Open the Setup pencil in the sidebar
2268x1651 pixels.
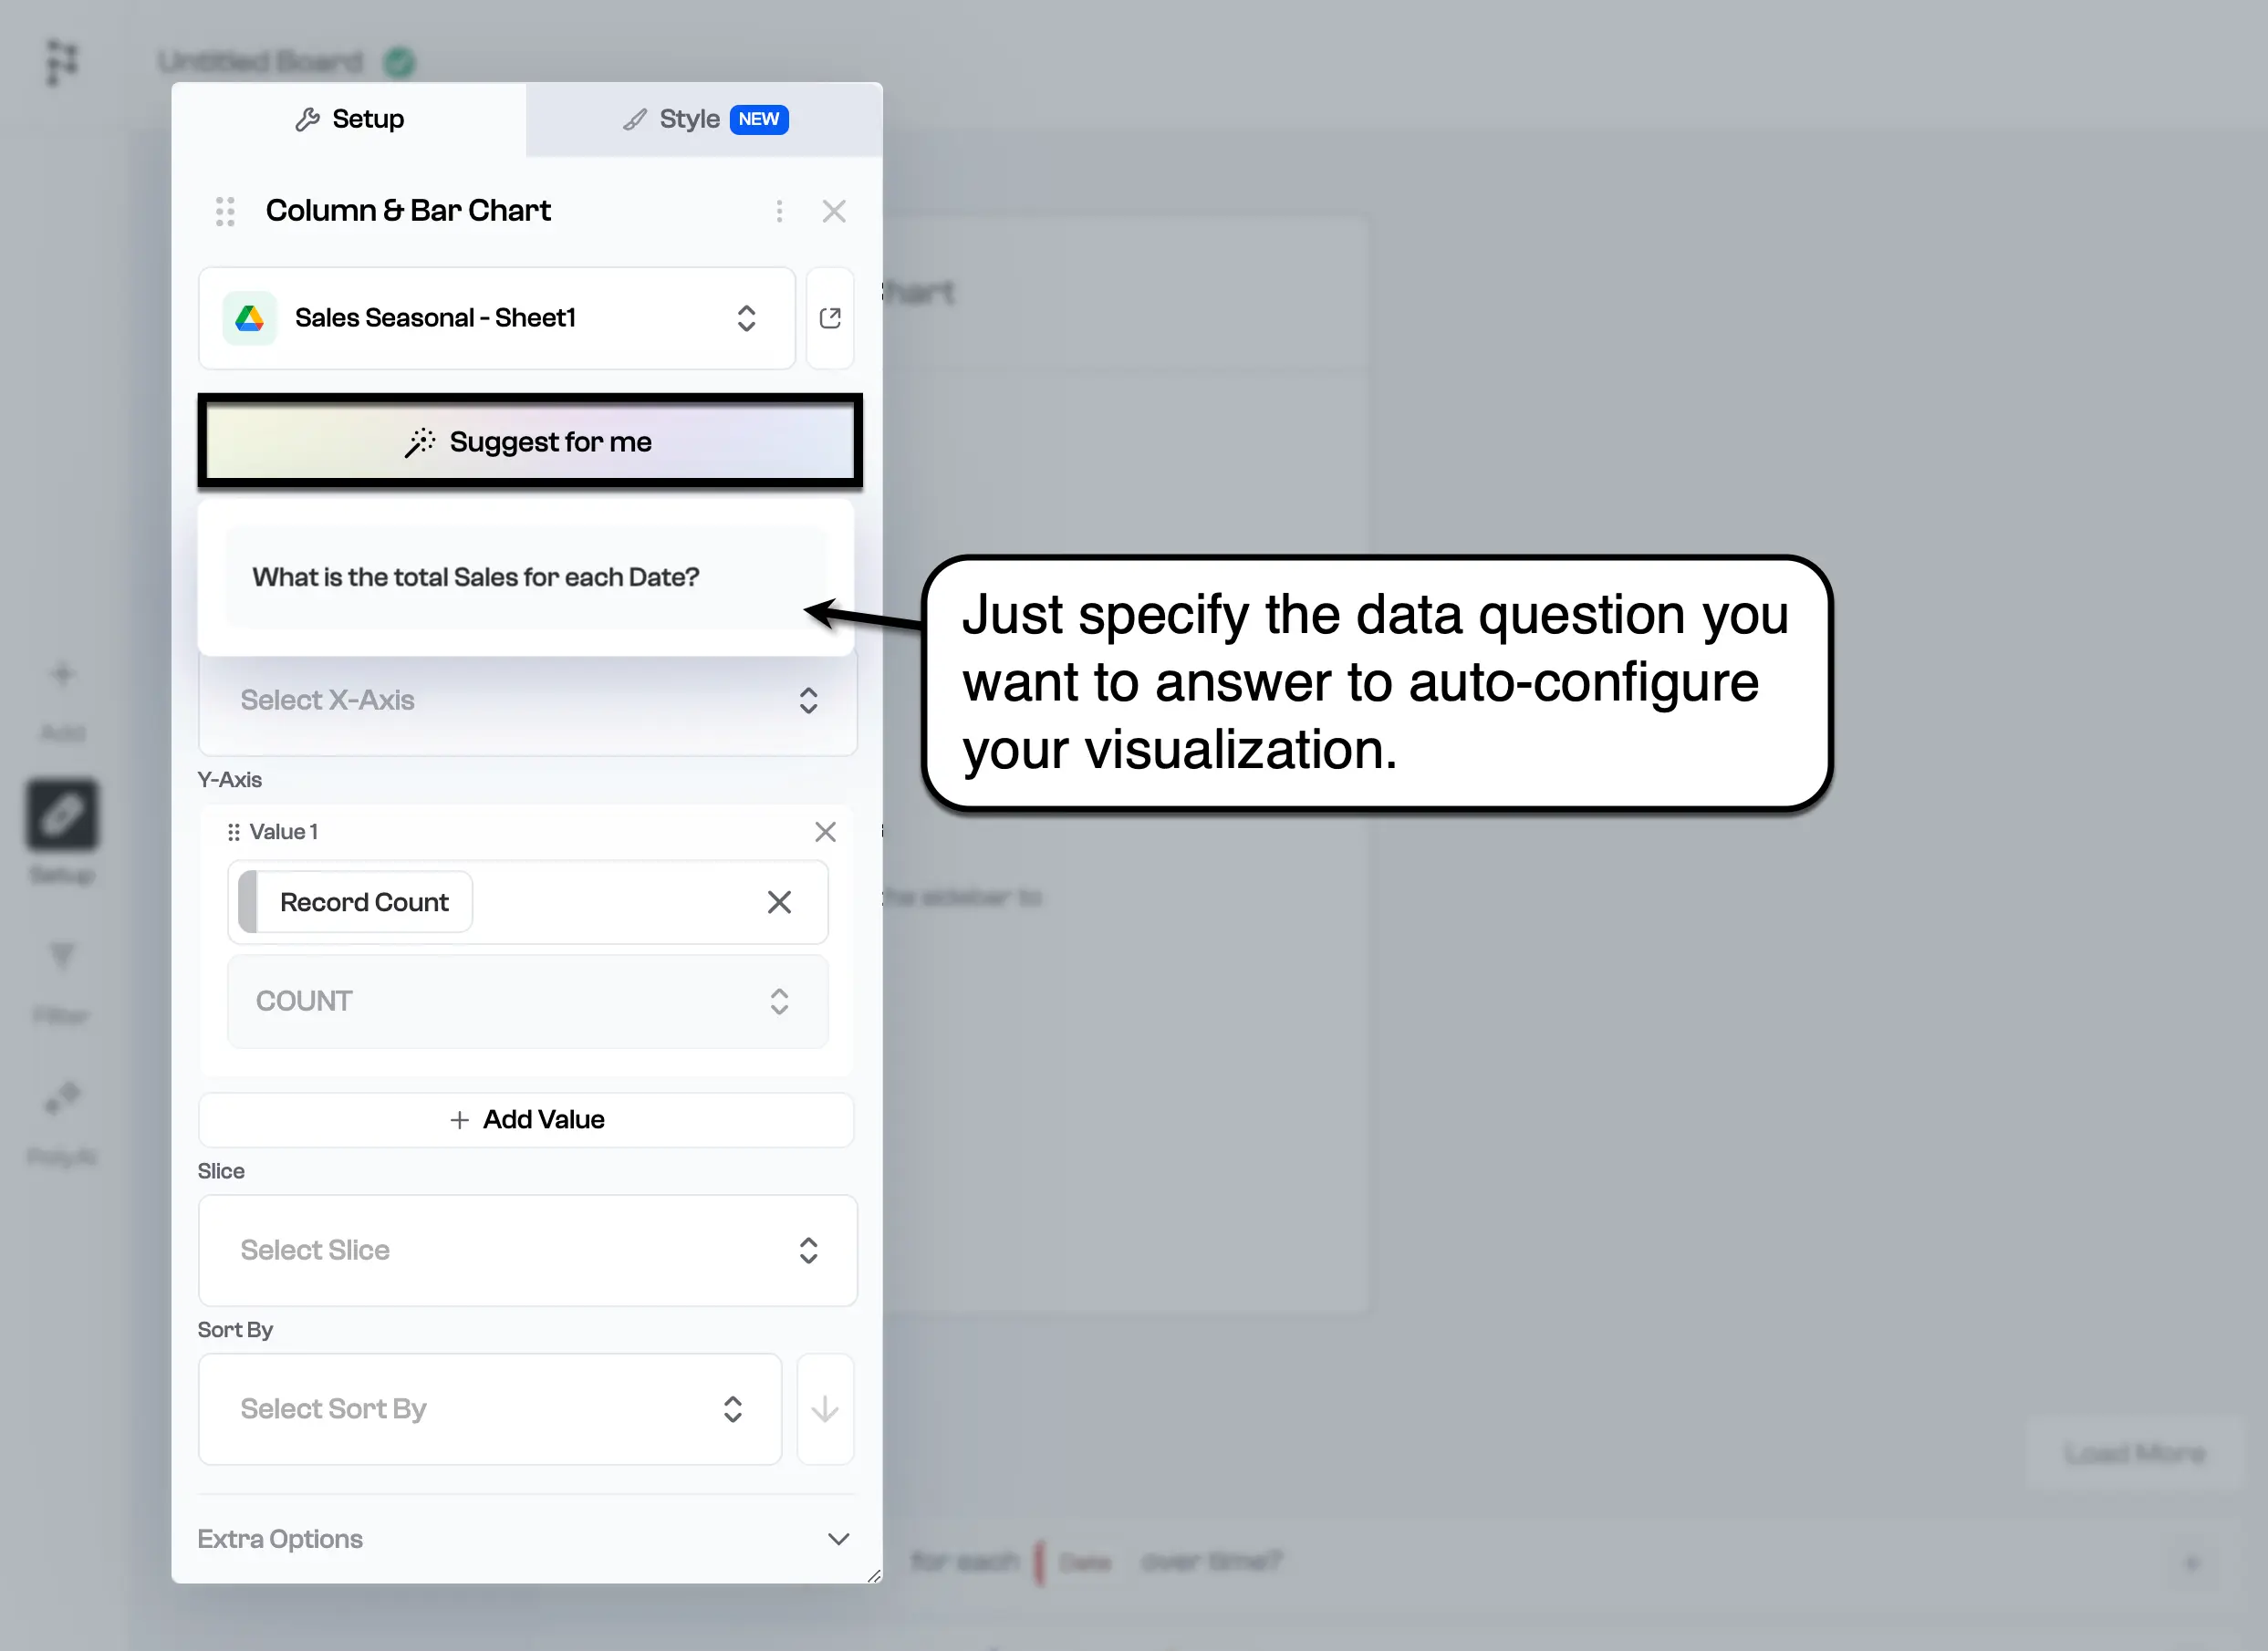tap(62, 814)
